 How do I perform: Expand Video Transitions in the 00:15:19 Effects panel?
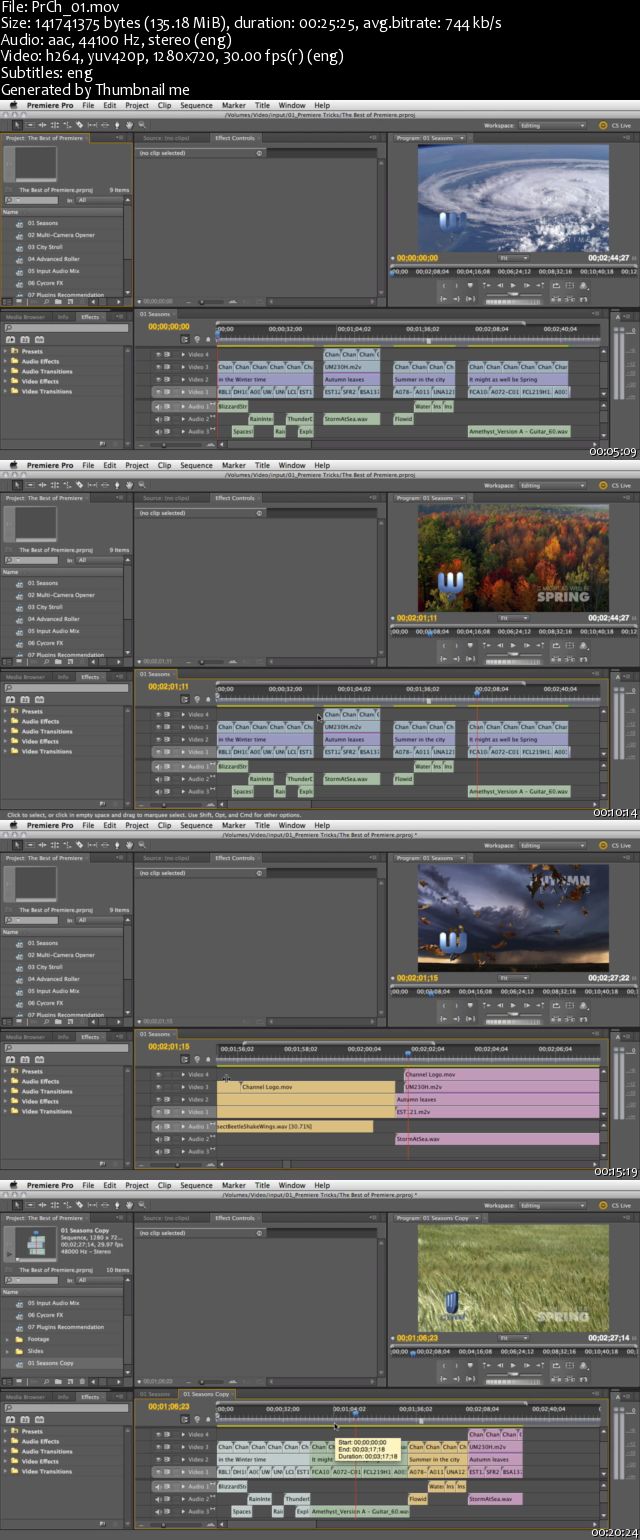point(5,1111)
